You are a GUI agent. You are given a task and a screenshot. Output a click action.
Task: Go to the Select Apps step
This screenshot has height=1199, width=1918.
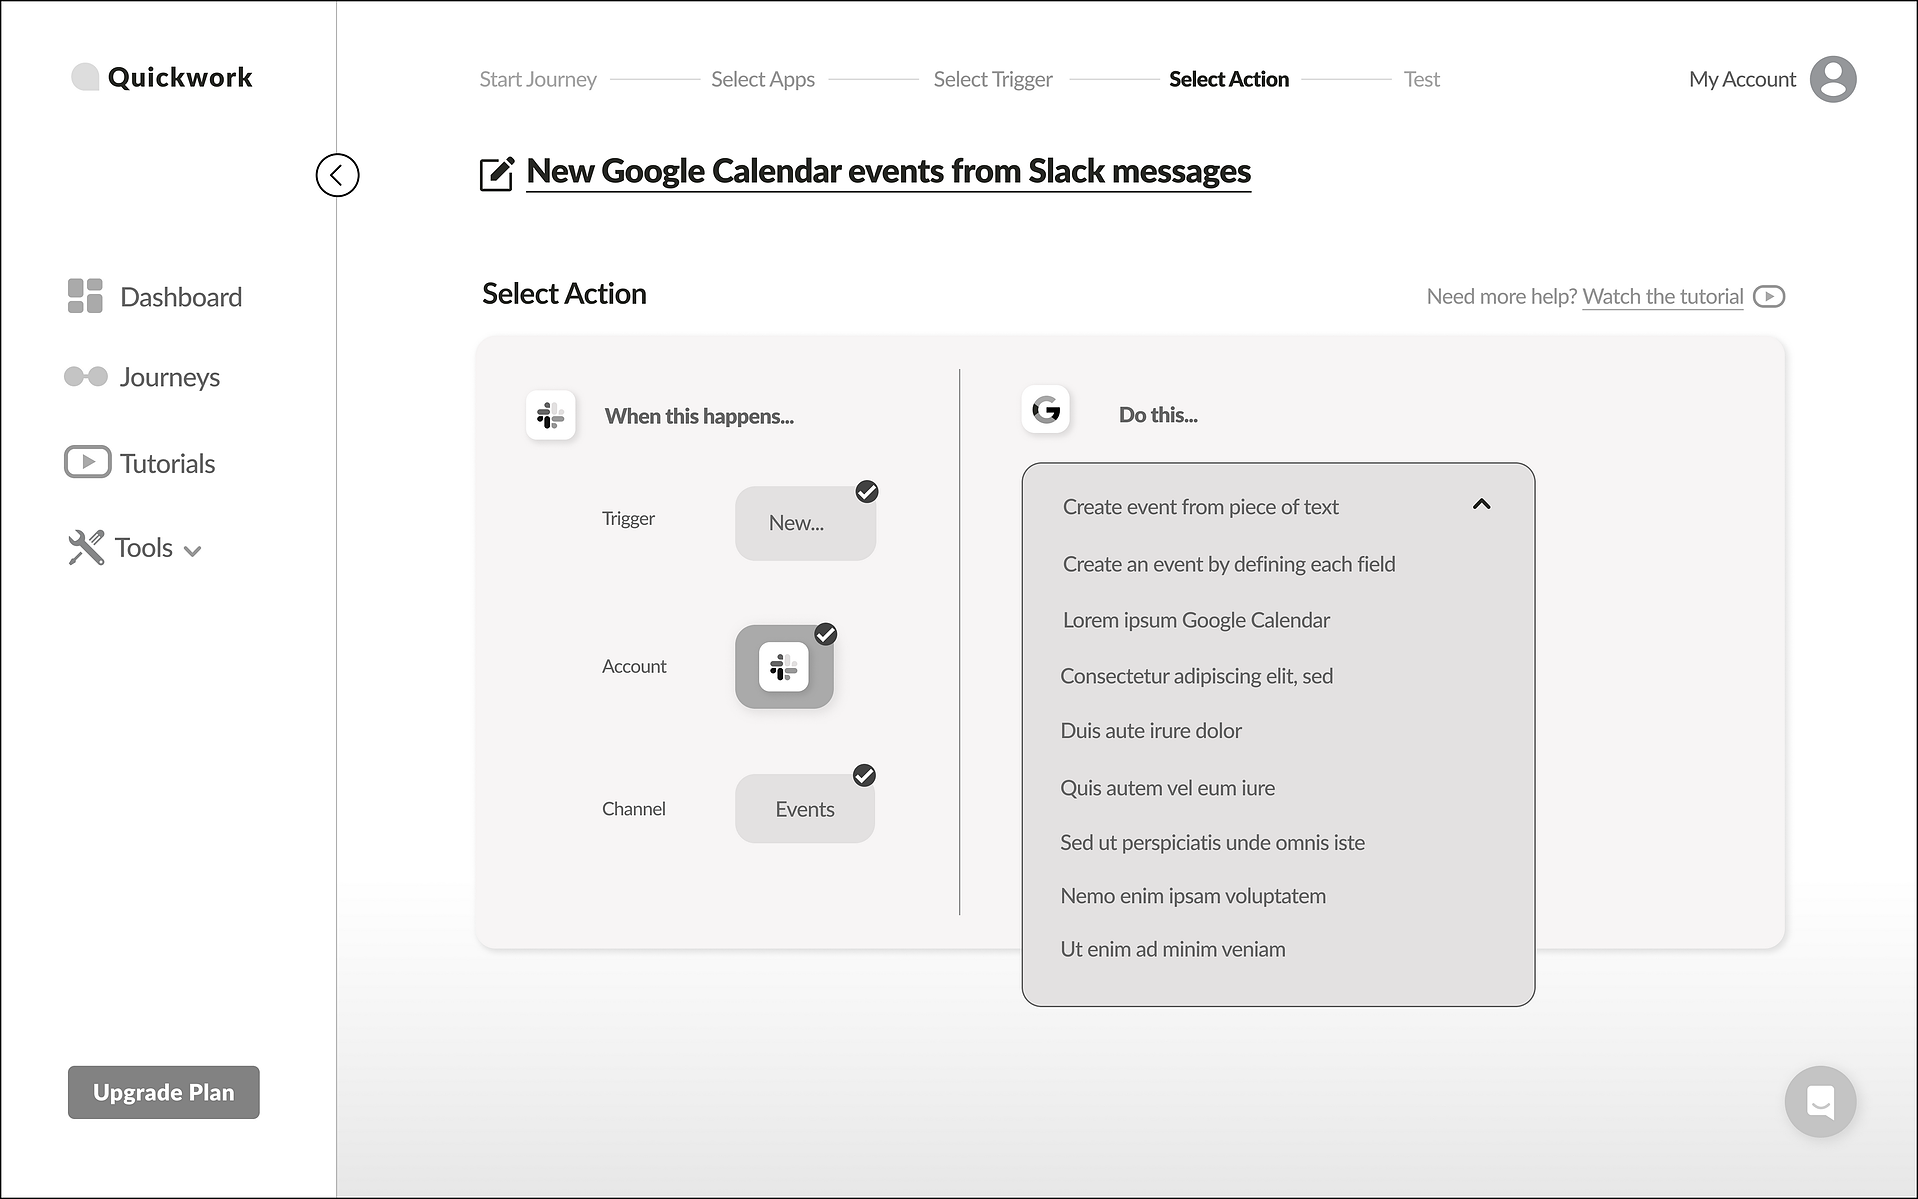coord(763,79)
